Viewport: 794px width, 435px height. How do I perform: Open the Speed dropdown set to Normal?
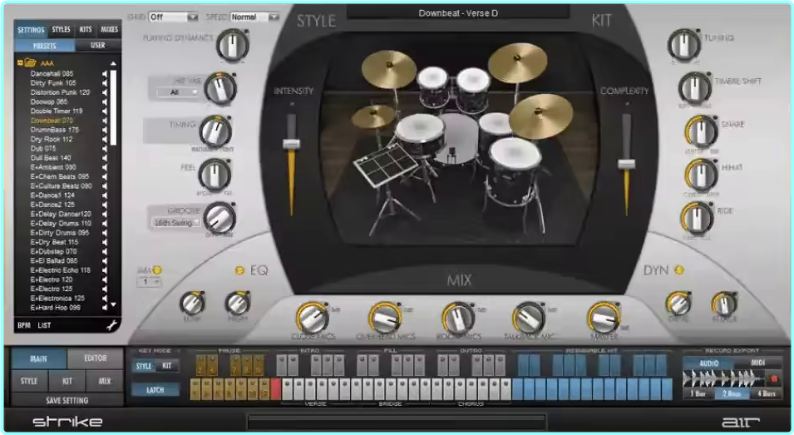point(255,17)
